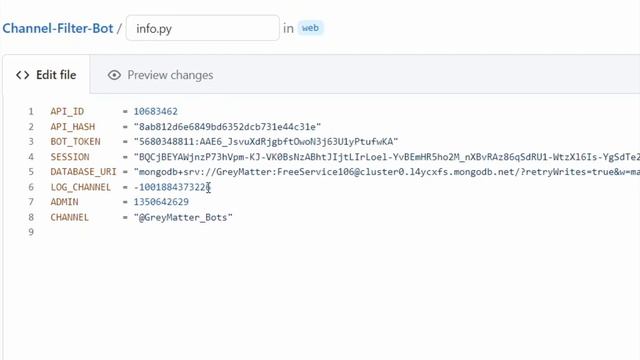Click the LOG_CHANNEL variable on line 6
Image resolution: width=640 pixels, height=360 pixels.
click(x=80, y=187)
